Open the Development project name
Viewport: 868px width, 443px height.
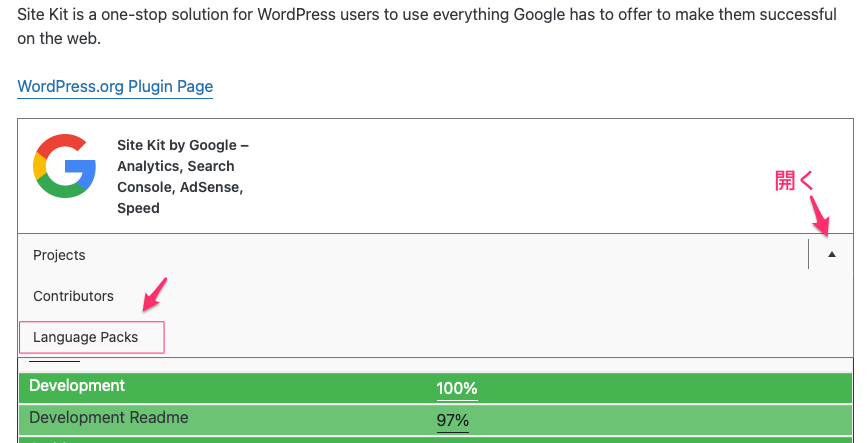pos(77,385)
